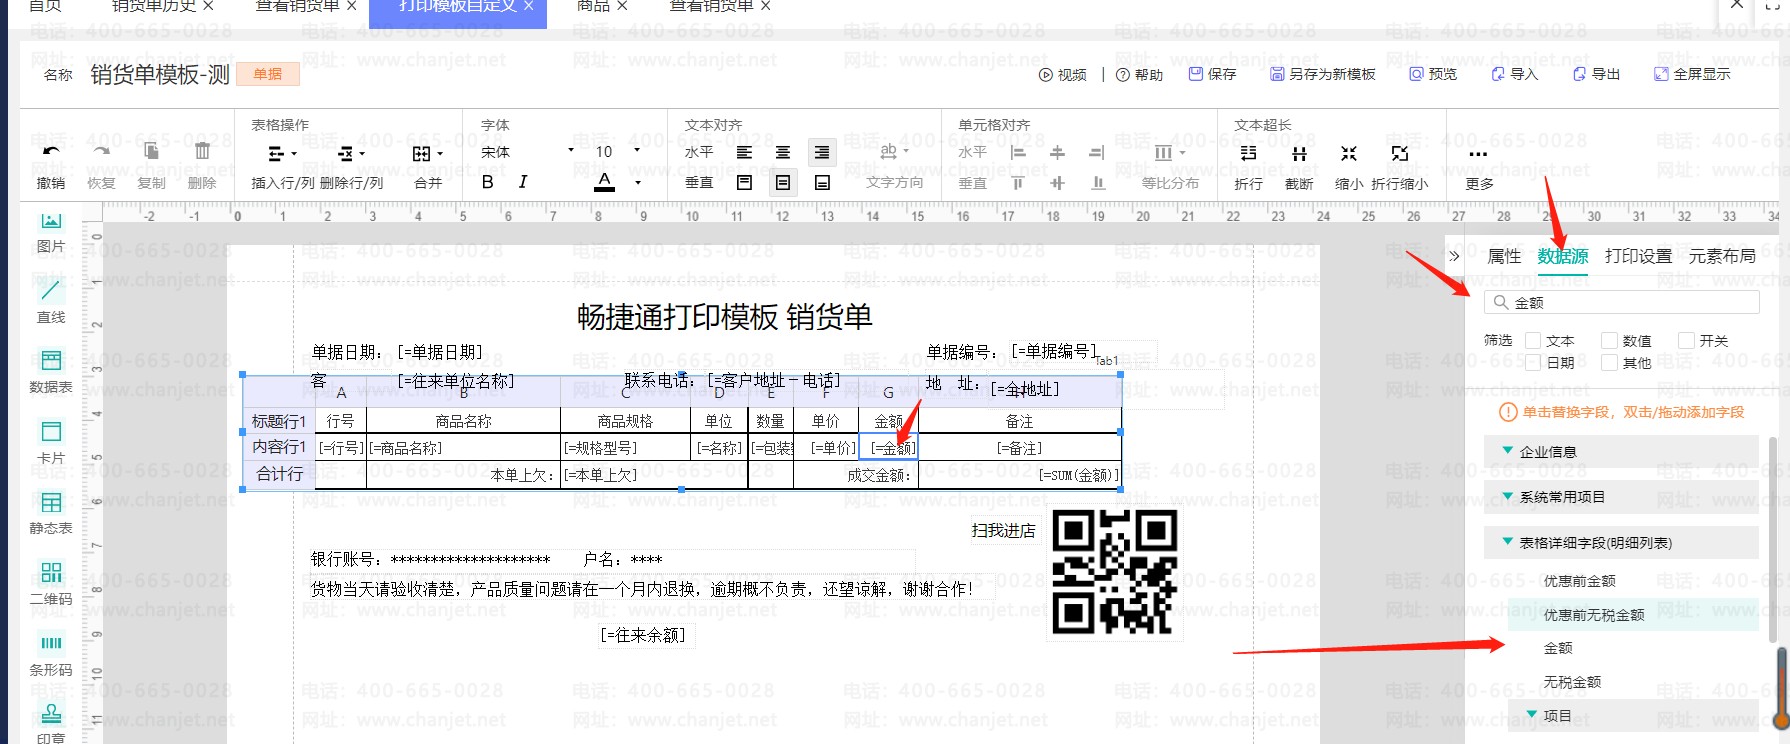Switch to the 打印设置 tab
Viewport: 1790px width, 744px height.
point(1637,257)
